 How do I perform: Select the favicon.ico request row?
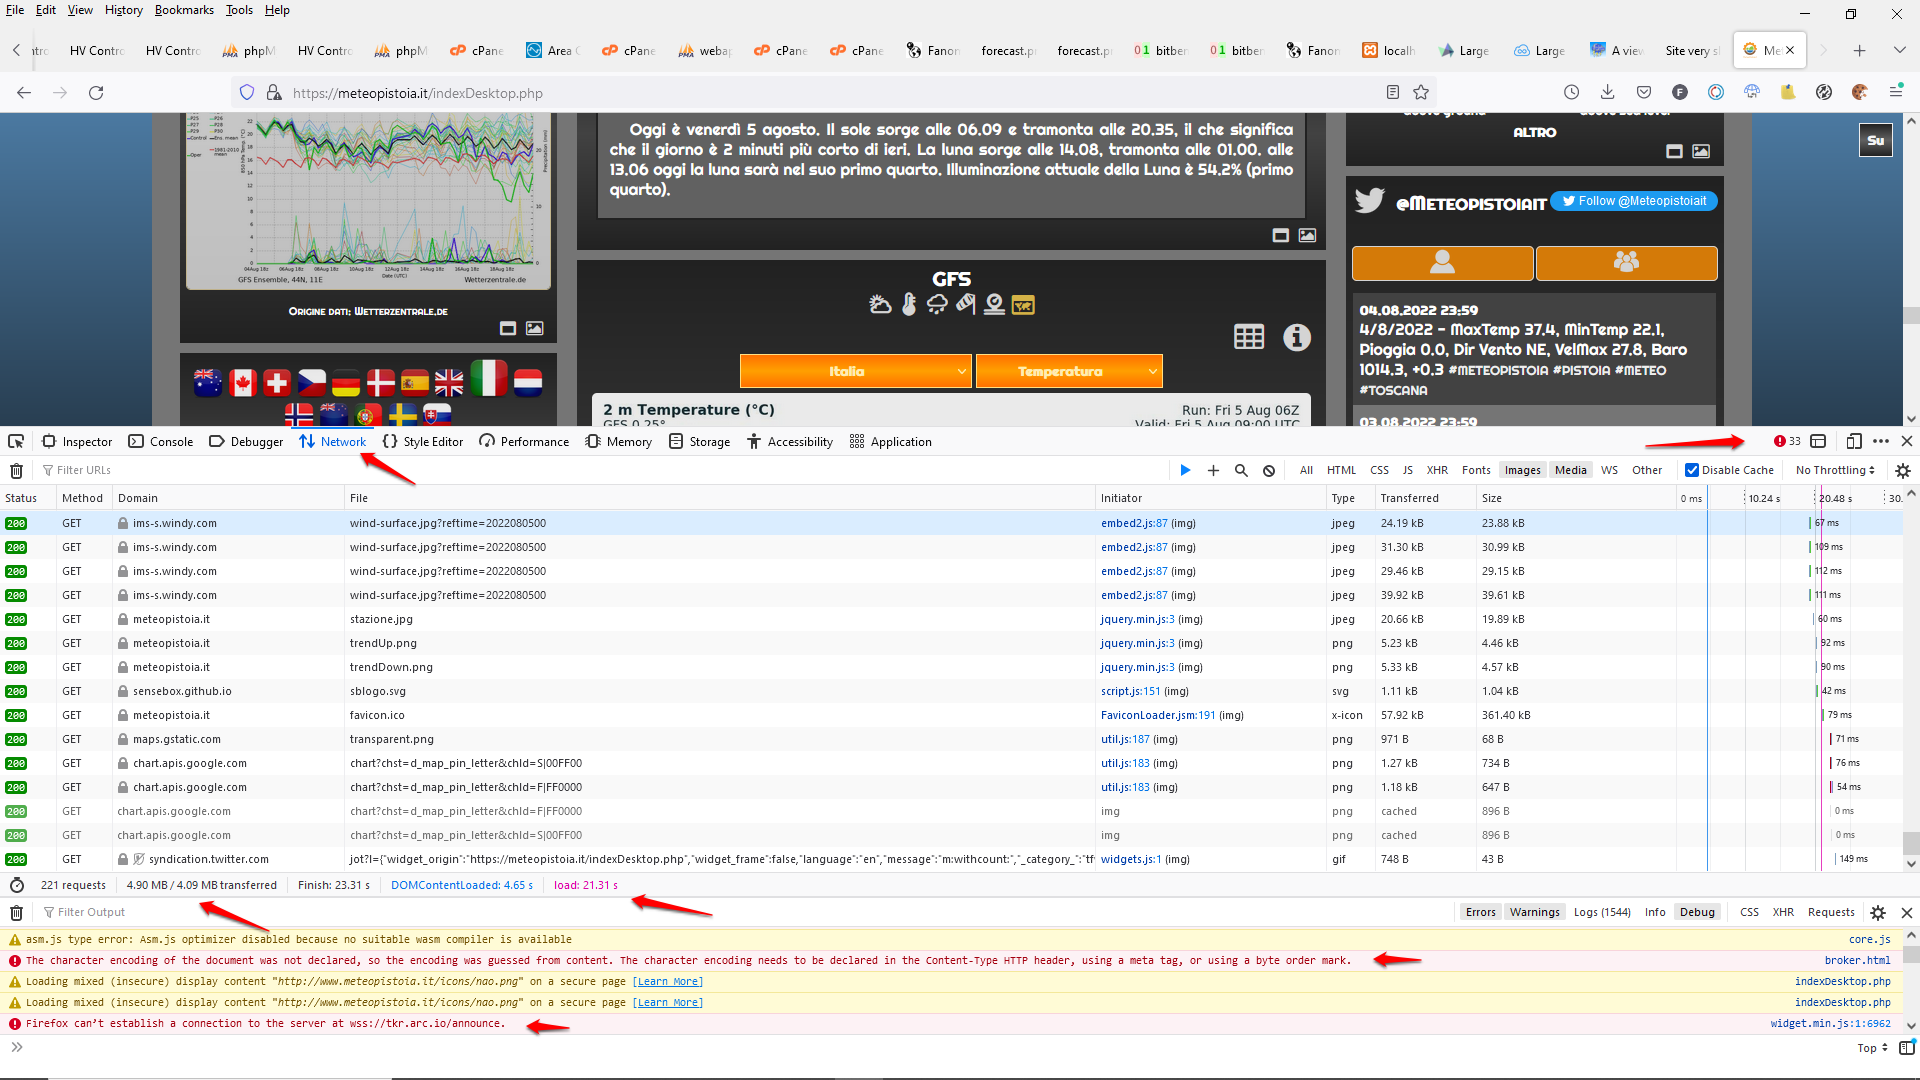pyautogui.click(x=950, y=715)
